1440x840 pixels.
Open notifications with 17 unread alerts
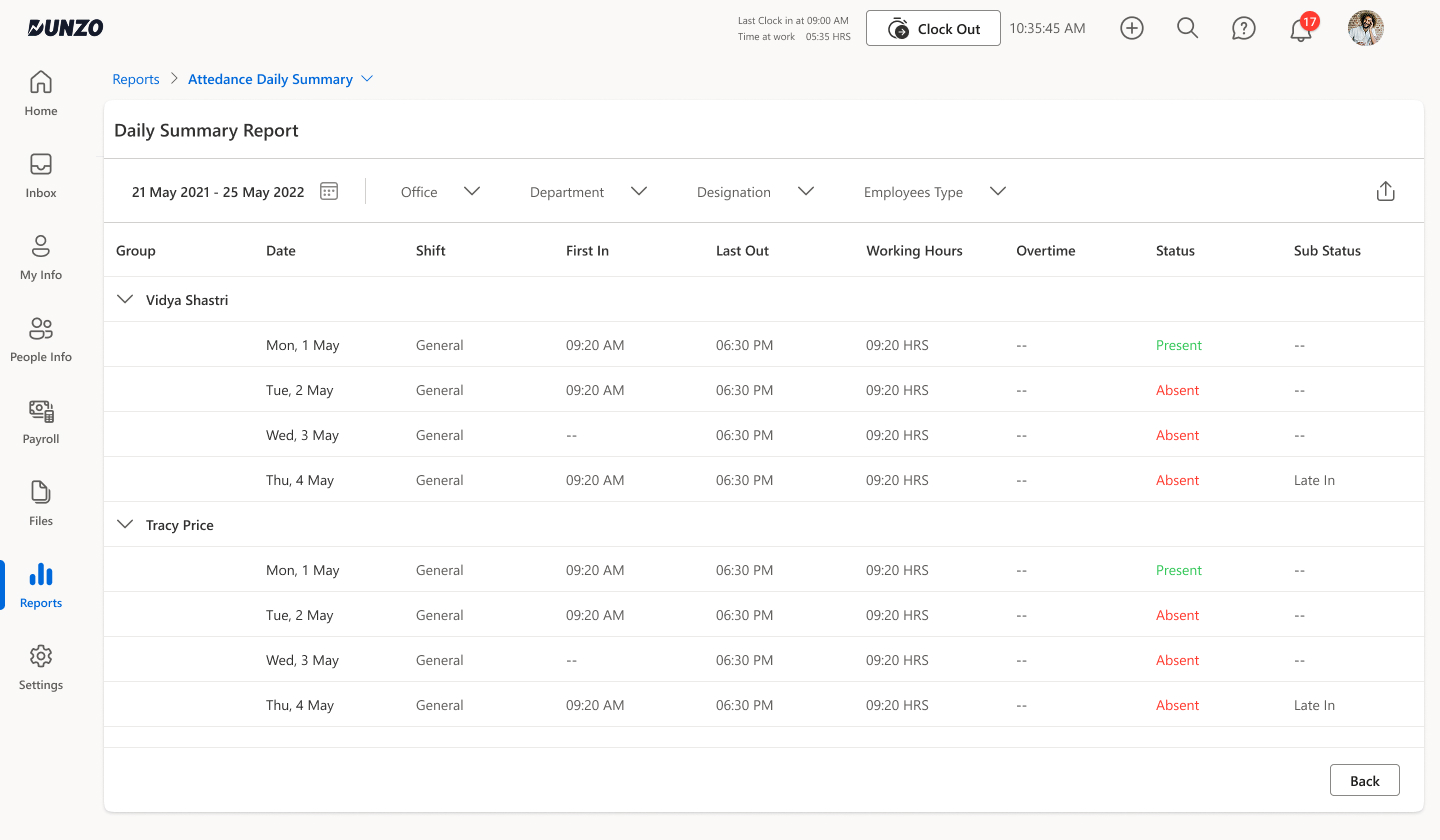pos(1300,31)
